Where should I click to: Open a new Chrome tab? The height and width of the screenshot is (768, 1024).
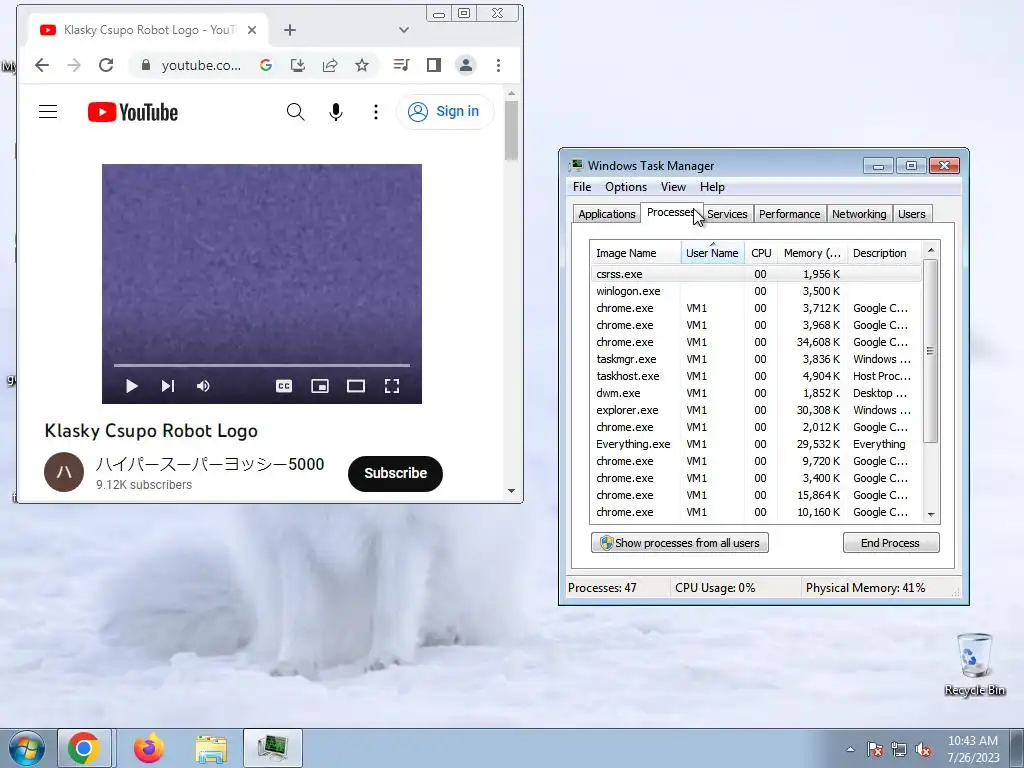290,30
